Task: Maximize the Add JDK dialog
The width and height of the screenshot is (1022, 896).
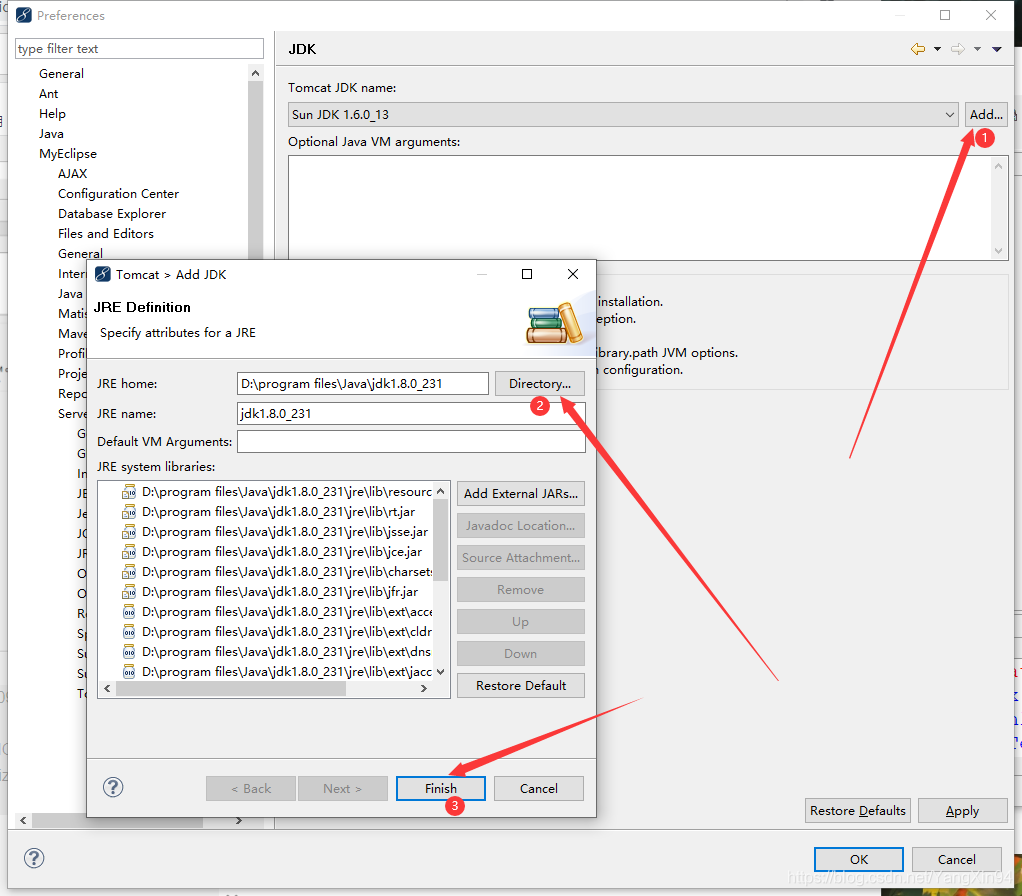Action: pos(527,274)
